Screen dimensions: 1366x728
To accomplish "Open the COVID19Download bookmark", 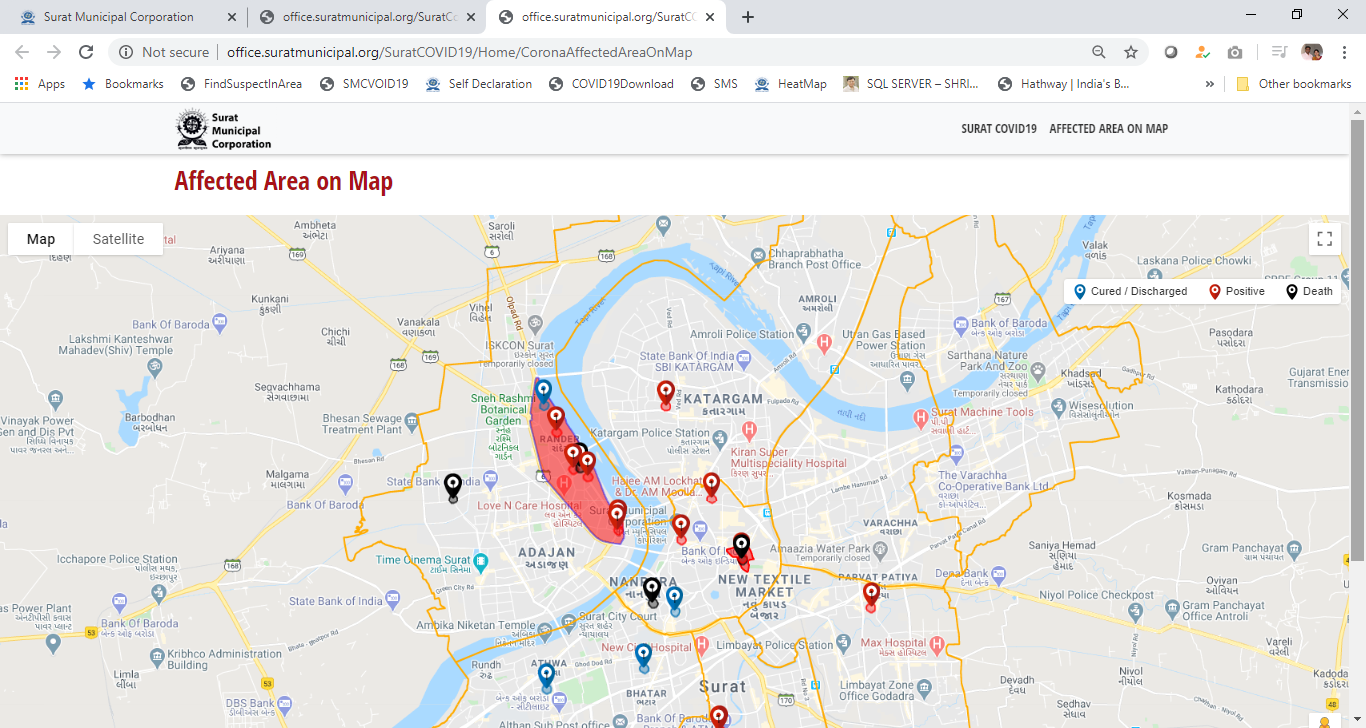I will click(611, 84).
